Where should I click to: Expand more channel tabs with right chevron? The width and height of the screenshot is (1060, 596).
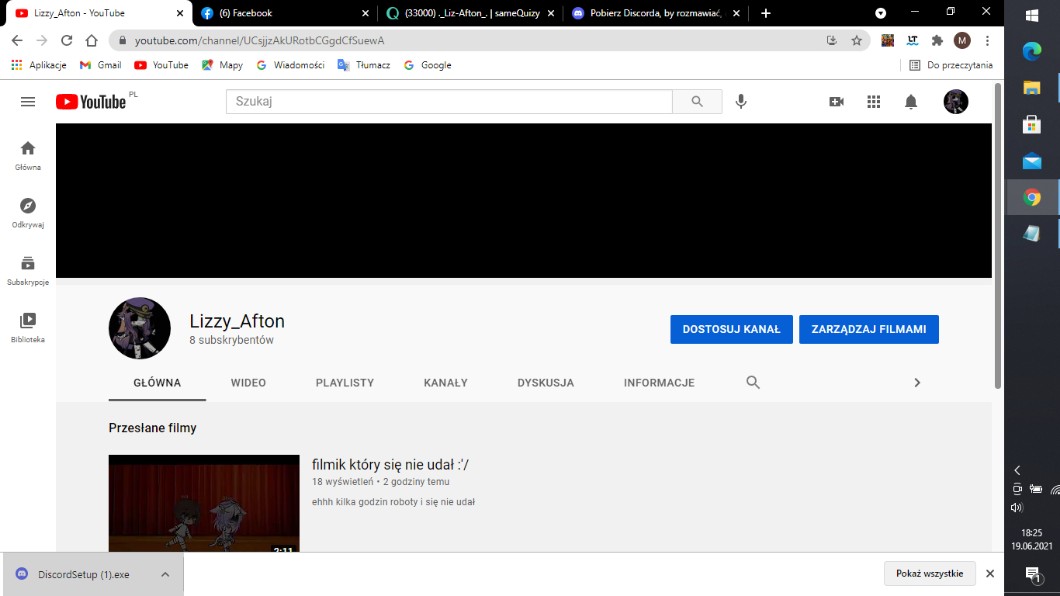click(x=917, y=382)
